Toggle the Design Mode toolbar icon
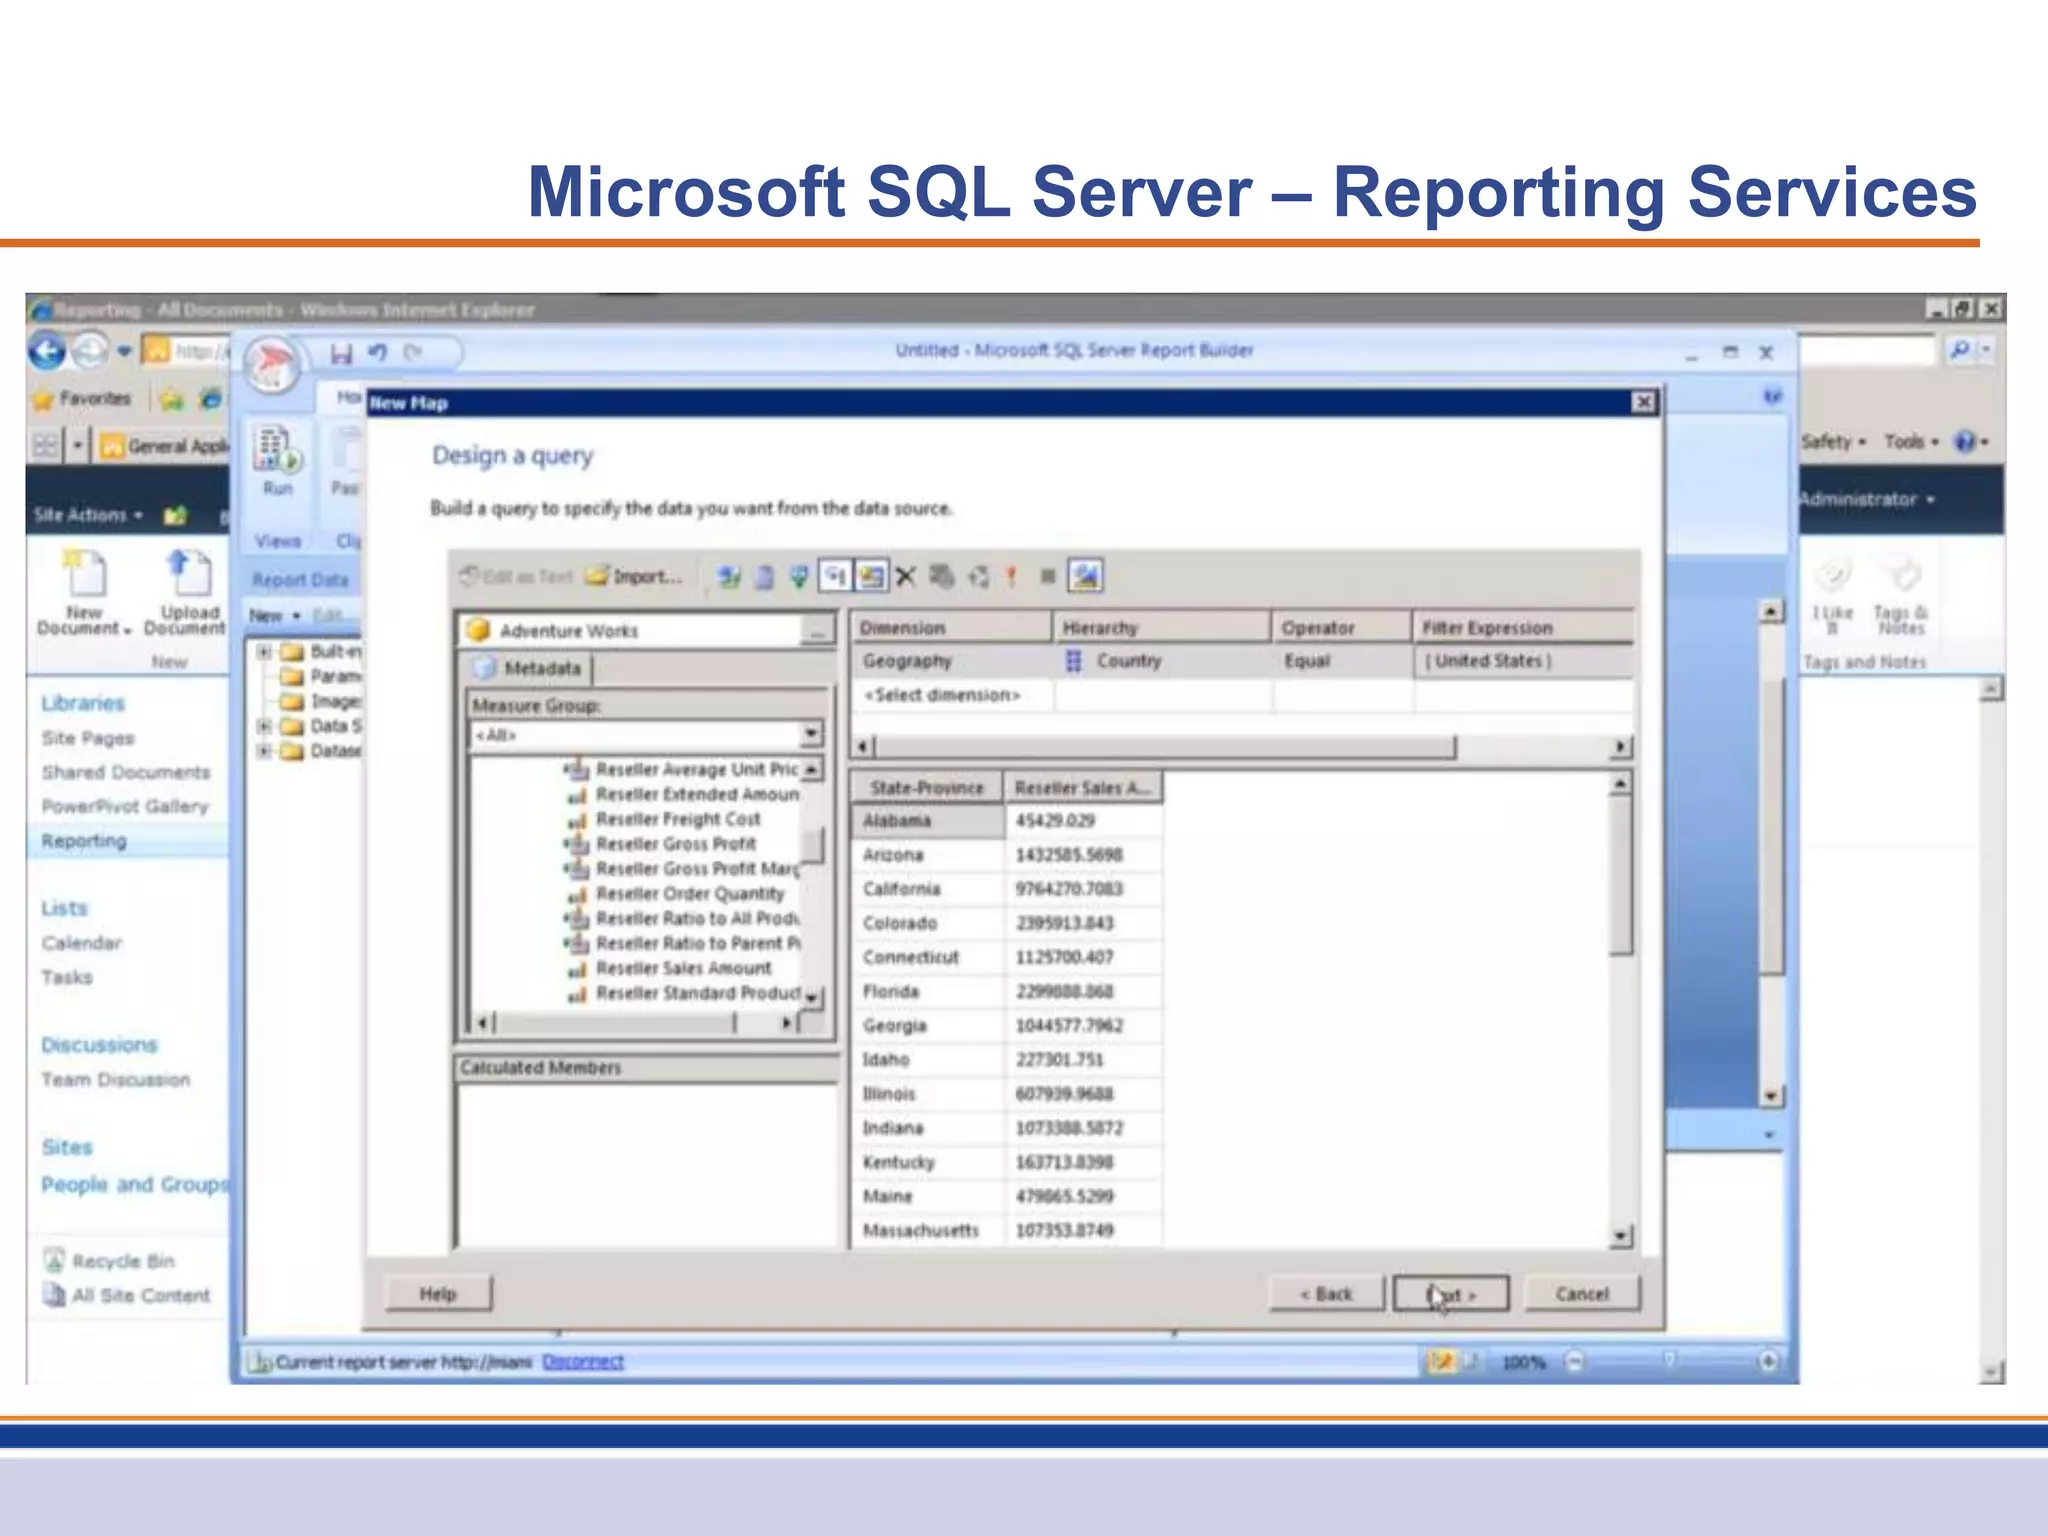 point(1085,577)
